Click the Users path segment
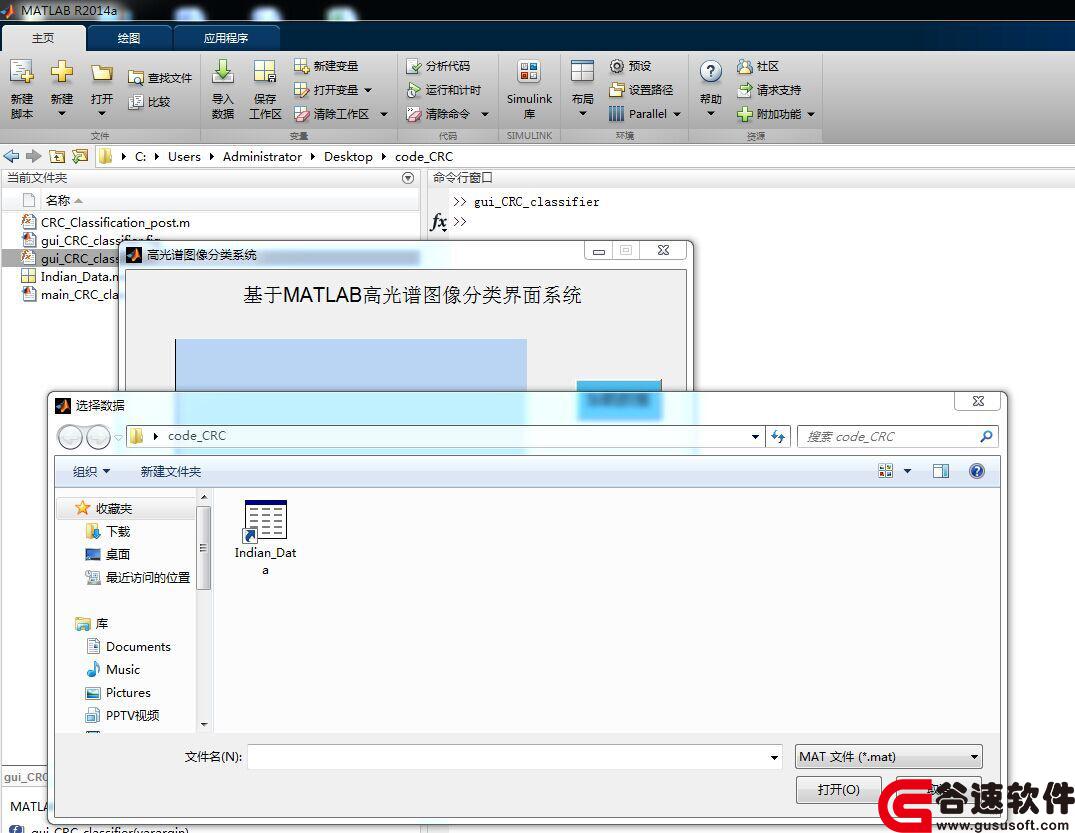The image size is (1075, 833). coord(184,156)
